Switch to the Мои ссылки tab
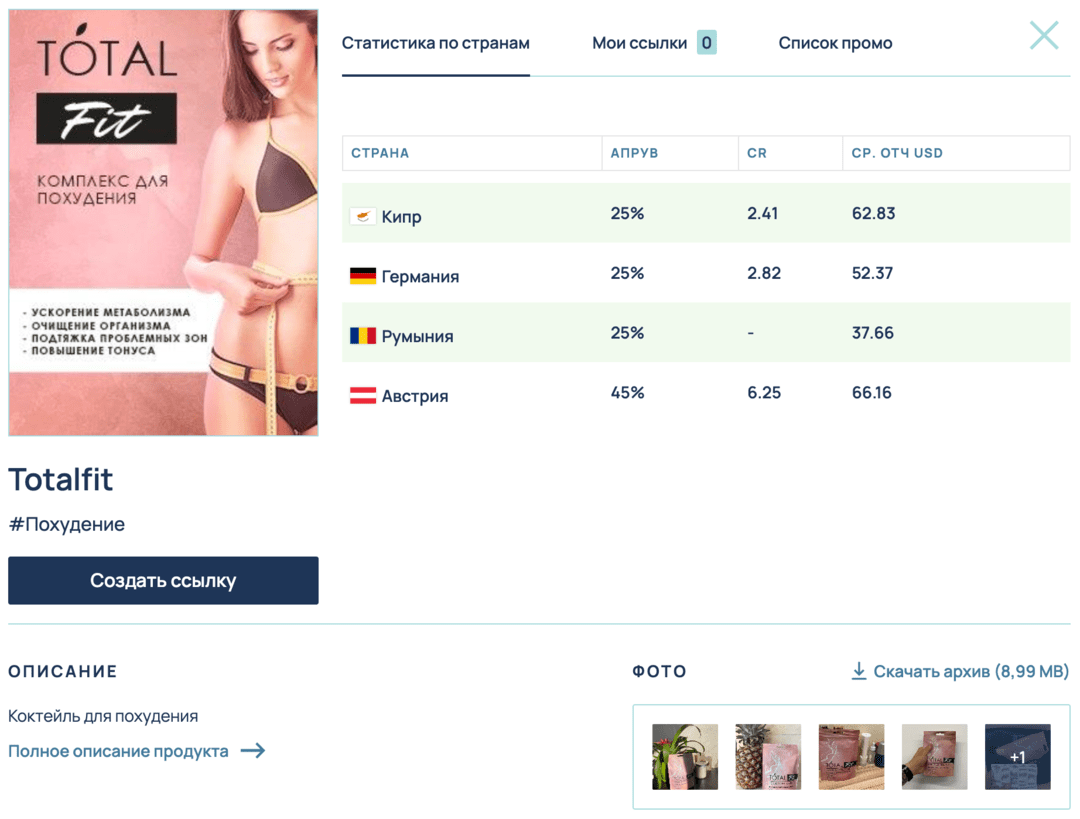Screen dimensions: 1080x819 coord(639,43)
